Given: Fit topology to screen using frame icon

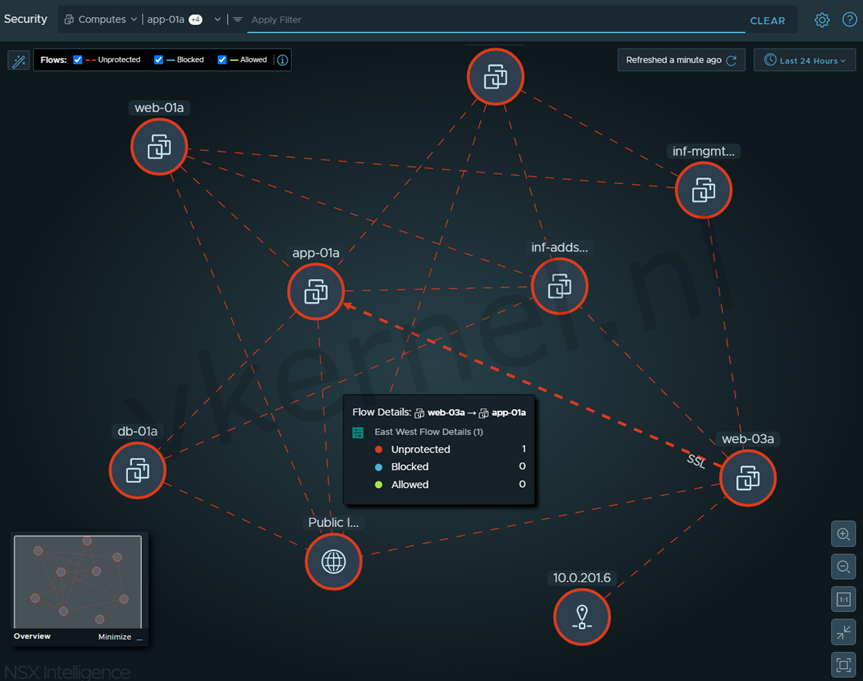Looking at the screenshot, I should 843,664.
